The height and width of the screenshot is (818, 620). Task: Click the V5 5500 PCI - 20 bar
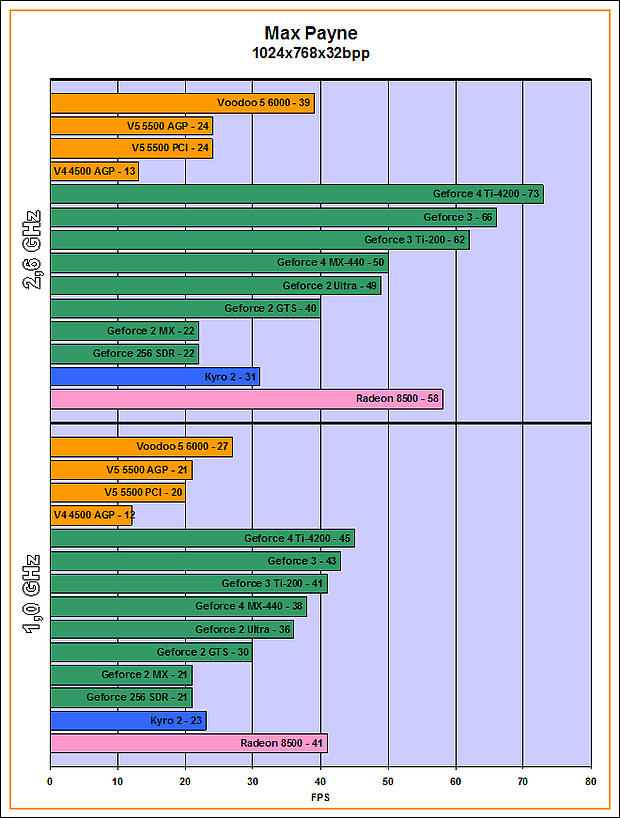pyautogui.click(x=117, y=493)
